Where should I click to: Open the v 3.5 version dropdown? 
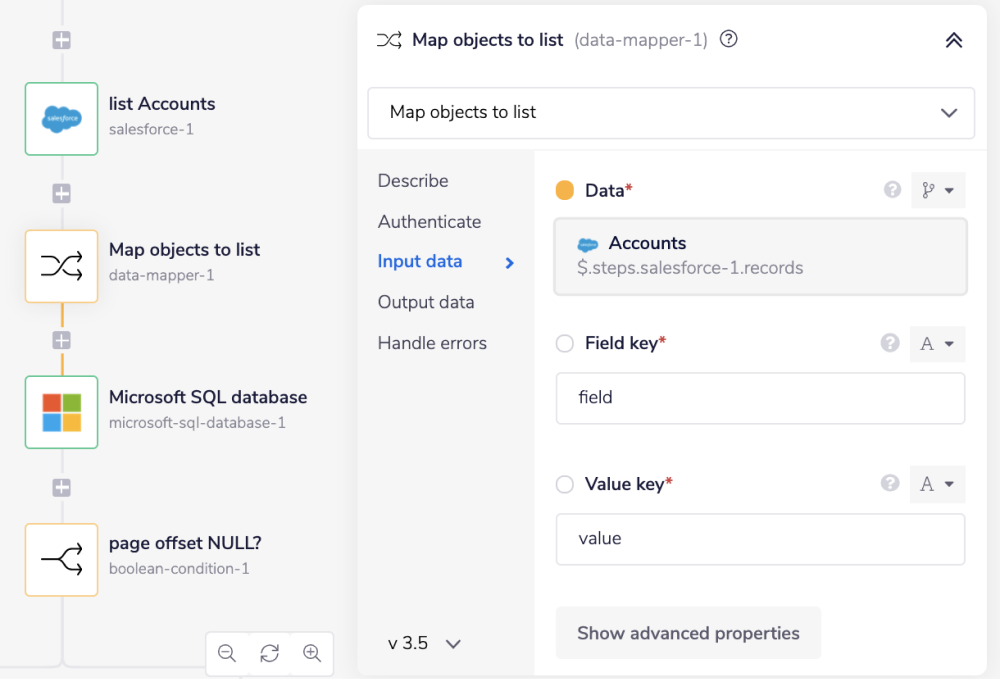click(x=424, y=643)
